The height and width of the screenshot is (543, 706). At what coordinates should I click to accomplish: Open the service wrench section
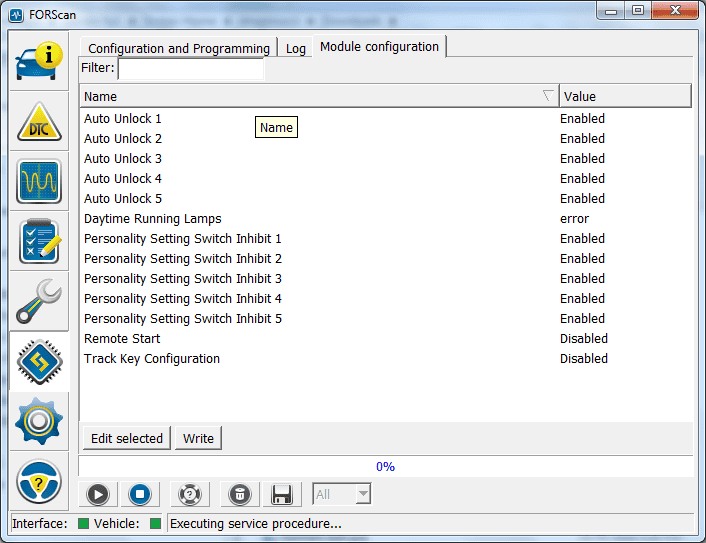point(39,301)
